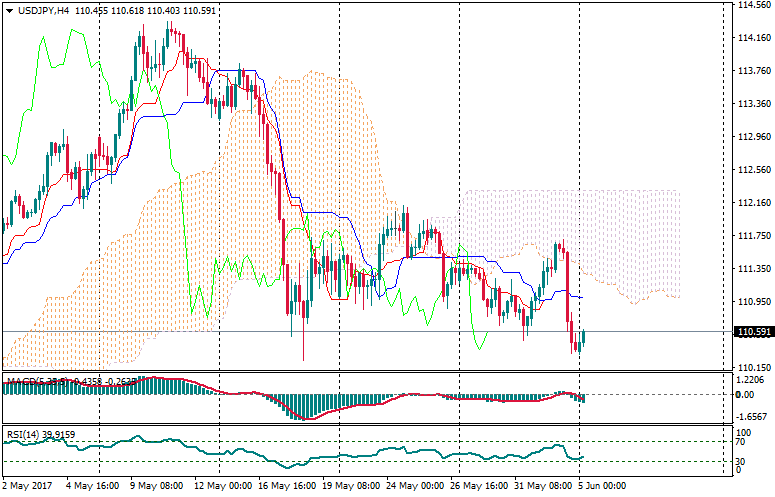
Task: Click the 112.160 price scale label
Action: pos(753,202)
